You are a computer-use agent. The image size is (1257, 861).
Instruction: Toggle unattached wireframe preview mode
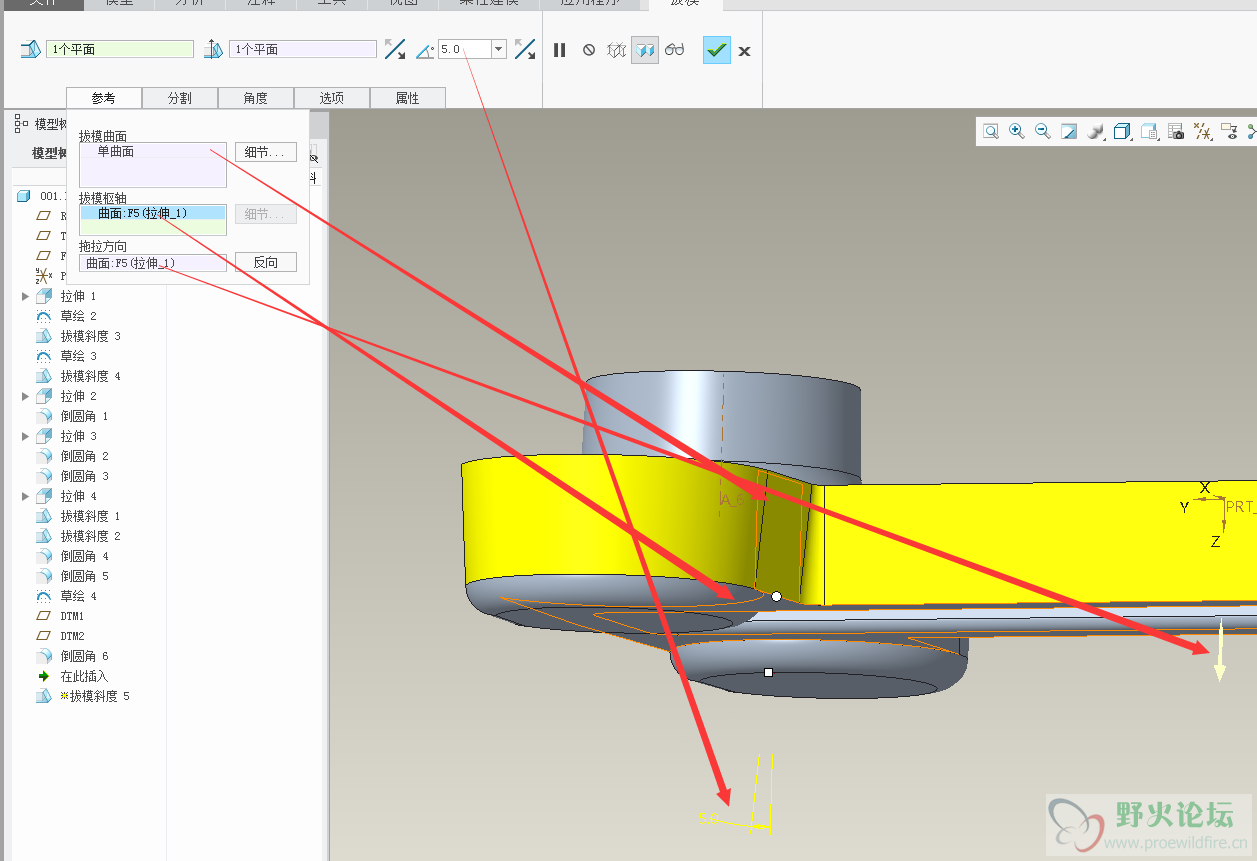pos(617,50)
